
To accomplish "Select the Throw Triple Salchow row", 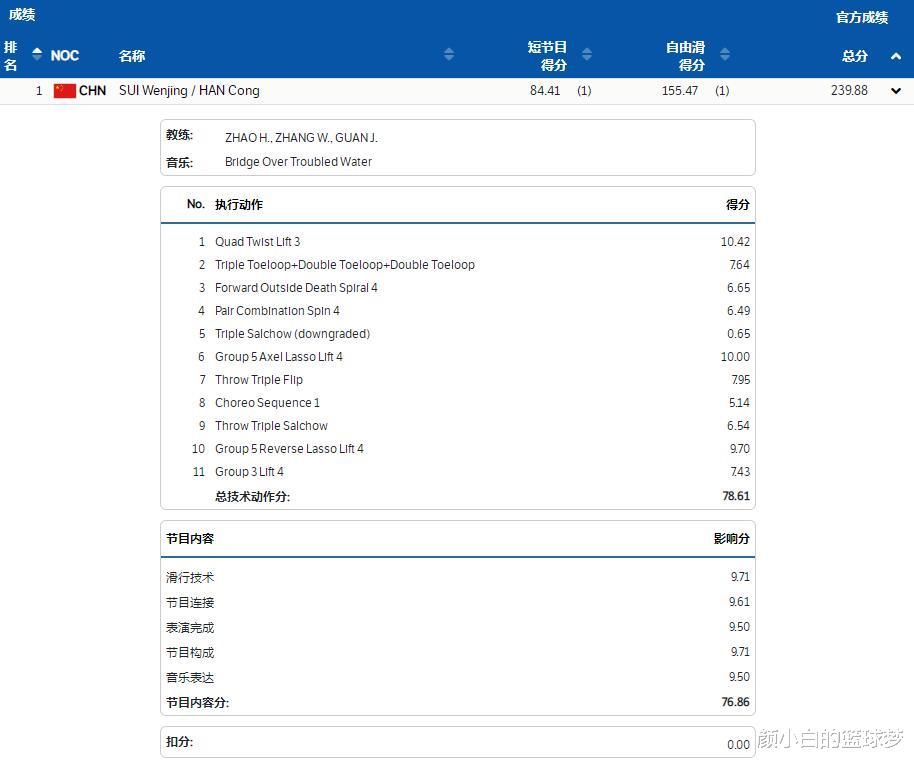I will [x=458, y=426].
